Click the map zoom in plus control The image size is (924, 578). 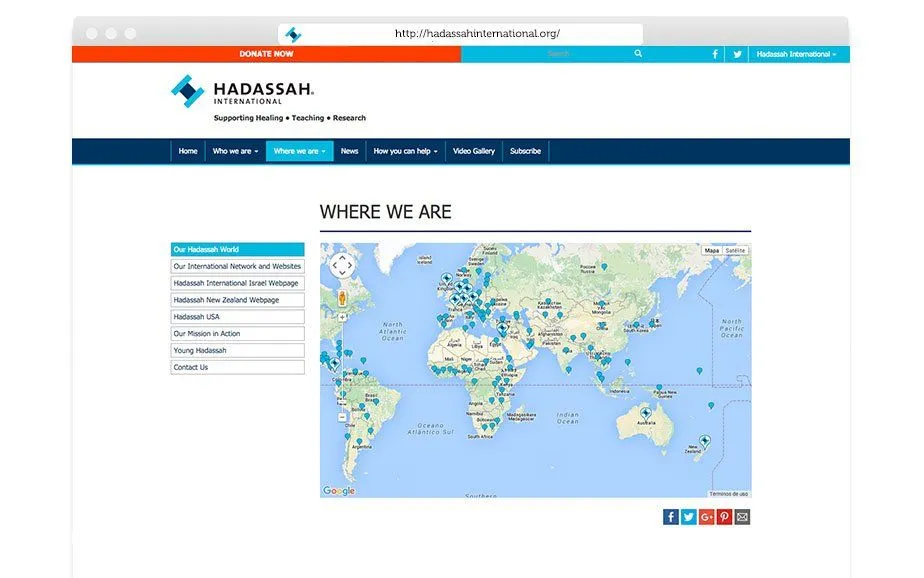(x=342, y=317)
